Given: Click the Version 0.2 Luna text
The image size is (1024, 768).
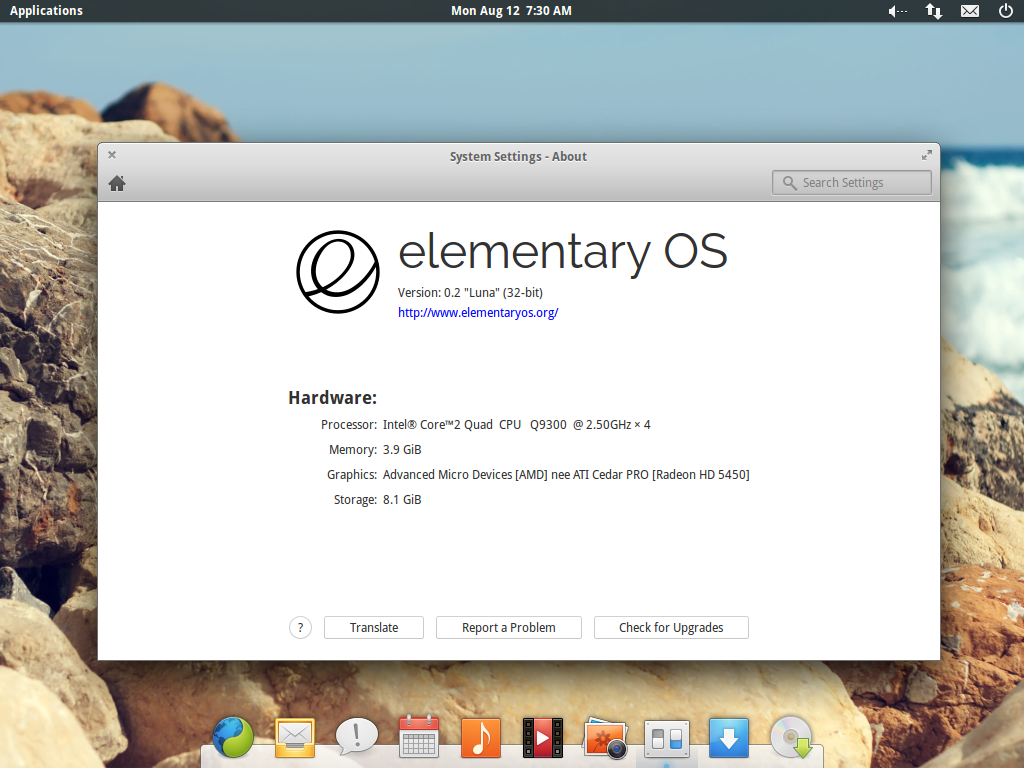Looking at the screenshot, I should [x=470, y=293].
